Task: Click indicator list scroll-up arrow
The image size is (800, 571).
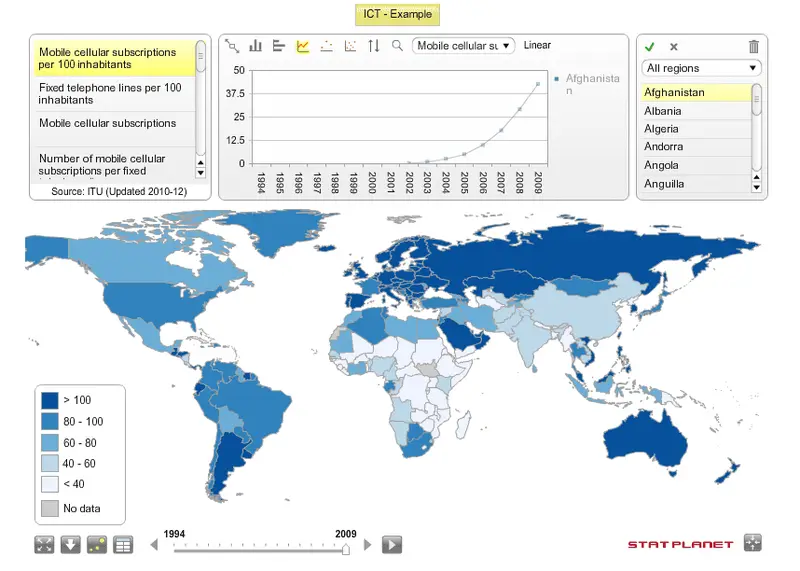Action: point(201,163)
